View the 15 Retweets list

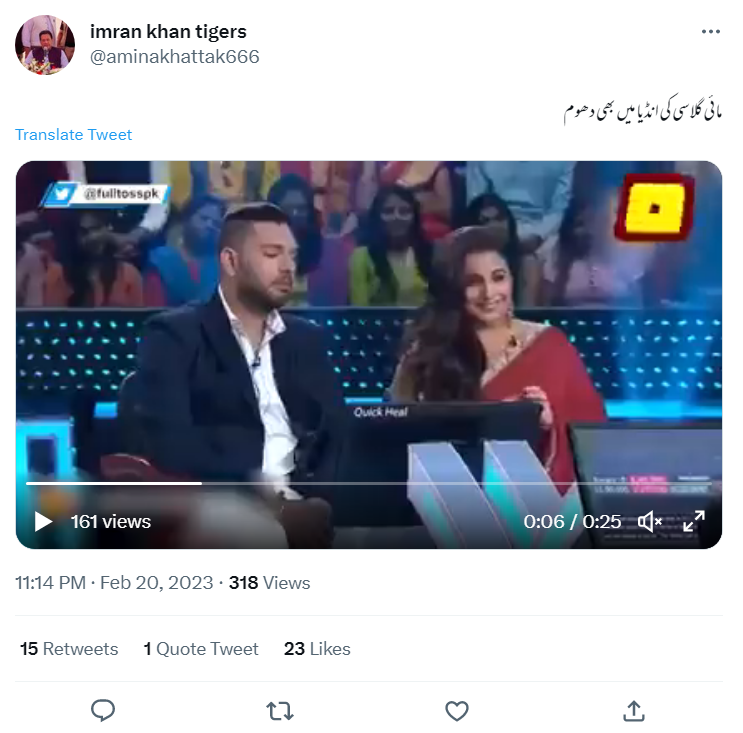click(x=69, y=649)
